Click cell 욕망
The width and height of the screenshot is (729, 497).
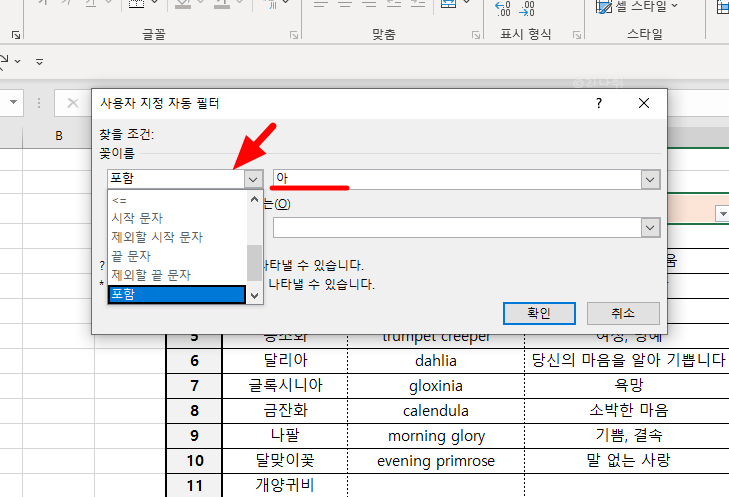coord(629,386)
